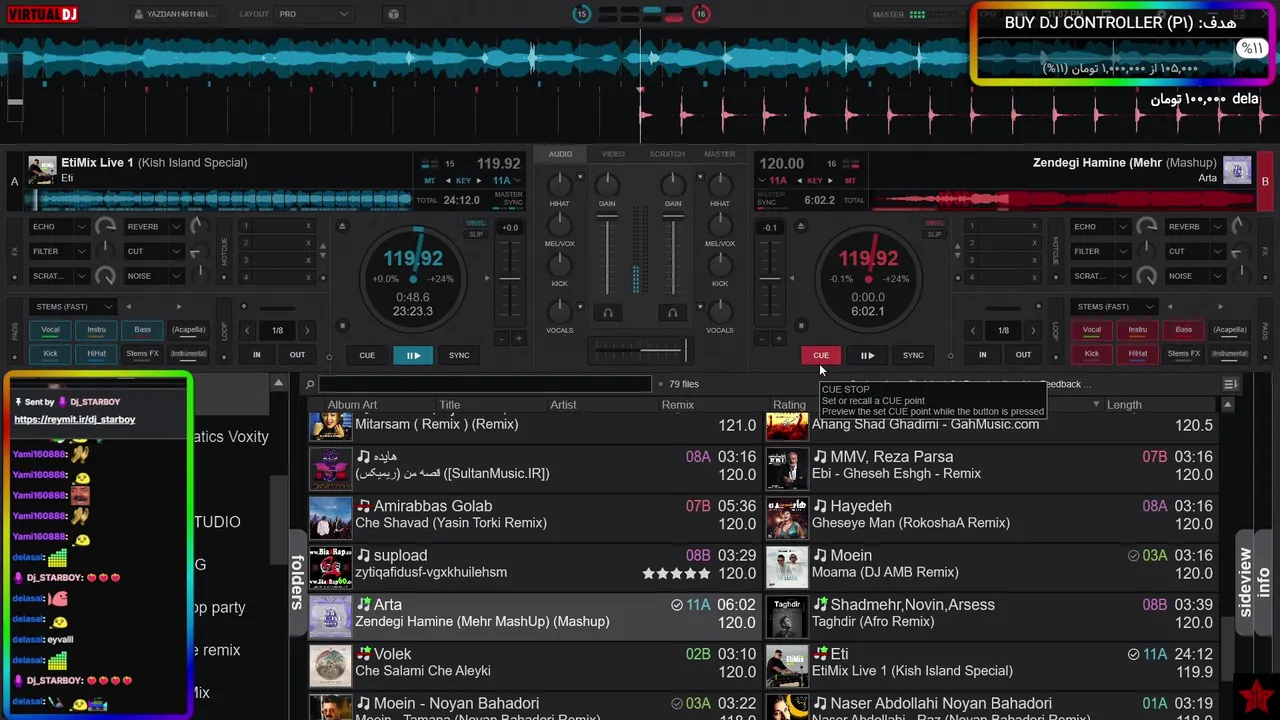This screenshot has height=720, width=1280.
Task: Adjust deck B volume fader
Action: 673,253
